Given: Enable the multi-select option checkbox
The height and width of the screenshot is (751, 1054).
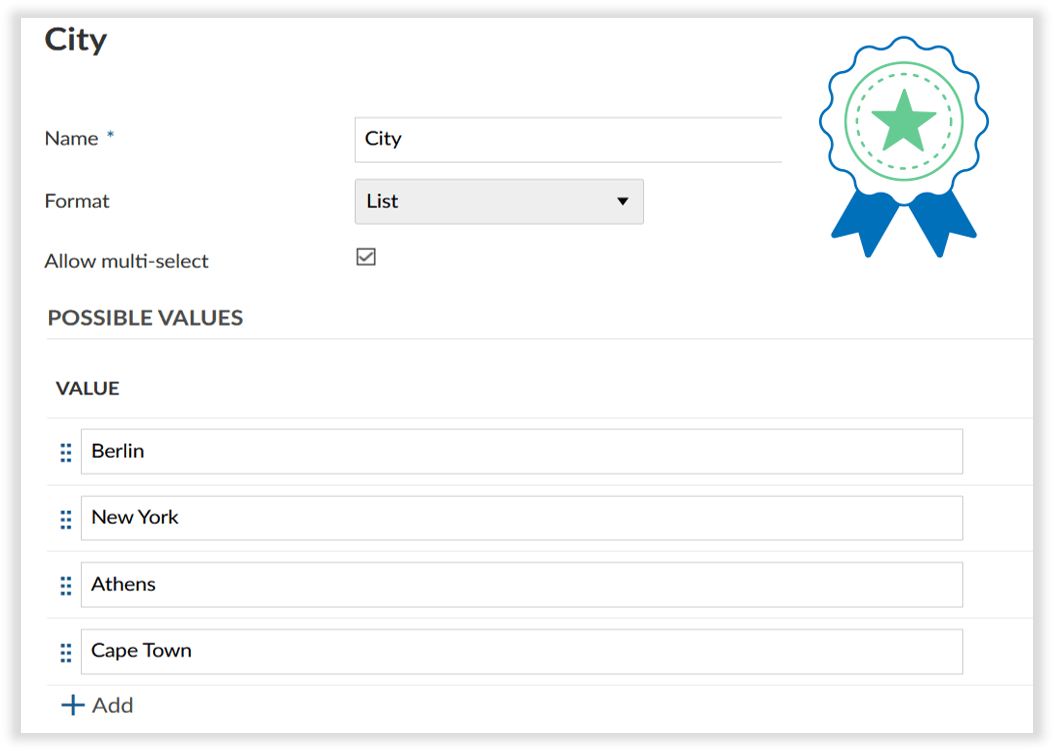Looking at the screenshot, I should pos(366,256).
